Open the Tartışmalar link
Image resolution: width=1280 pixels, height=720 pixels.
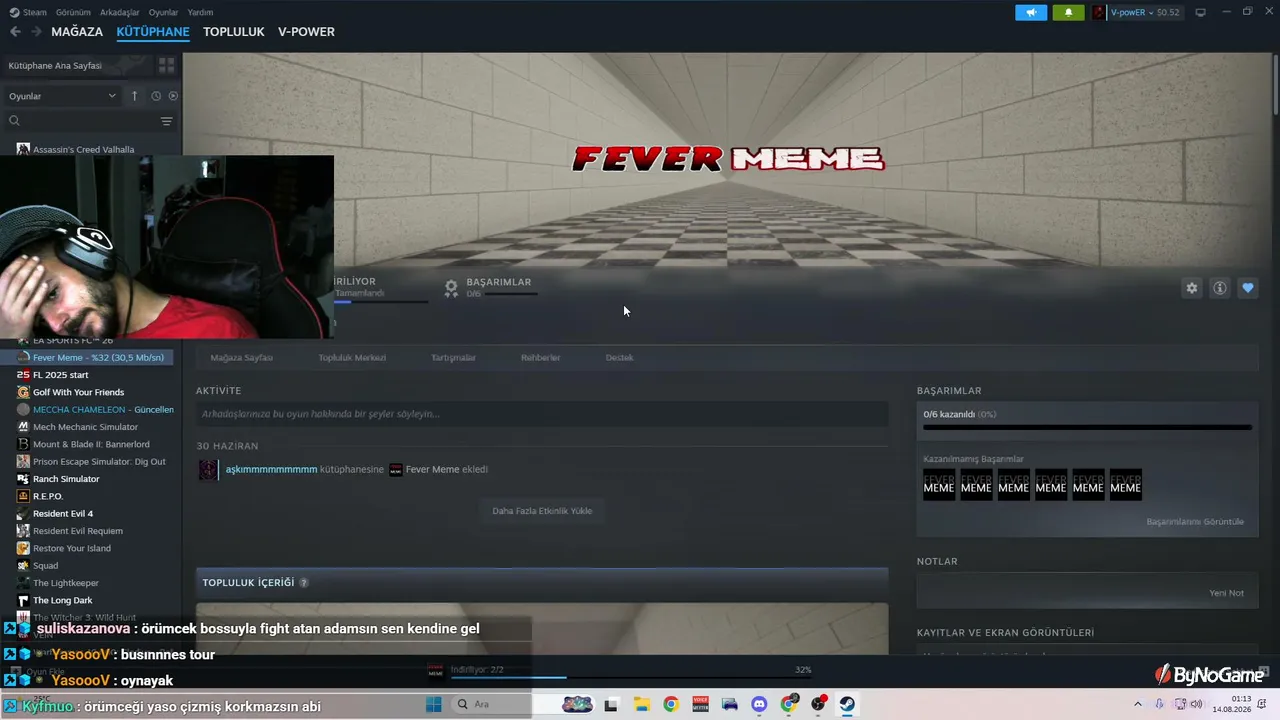coord(453,357)
